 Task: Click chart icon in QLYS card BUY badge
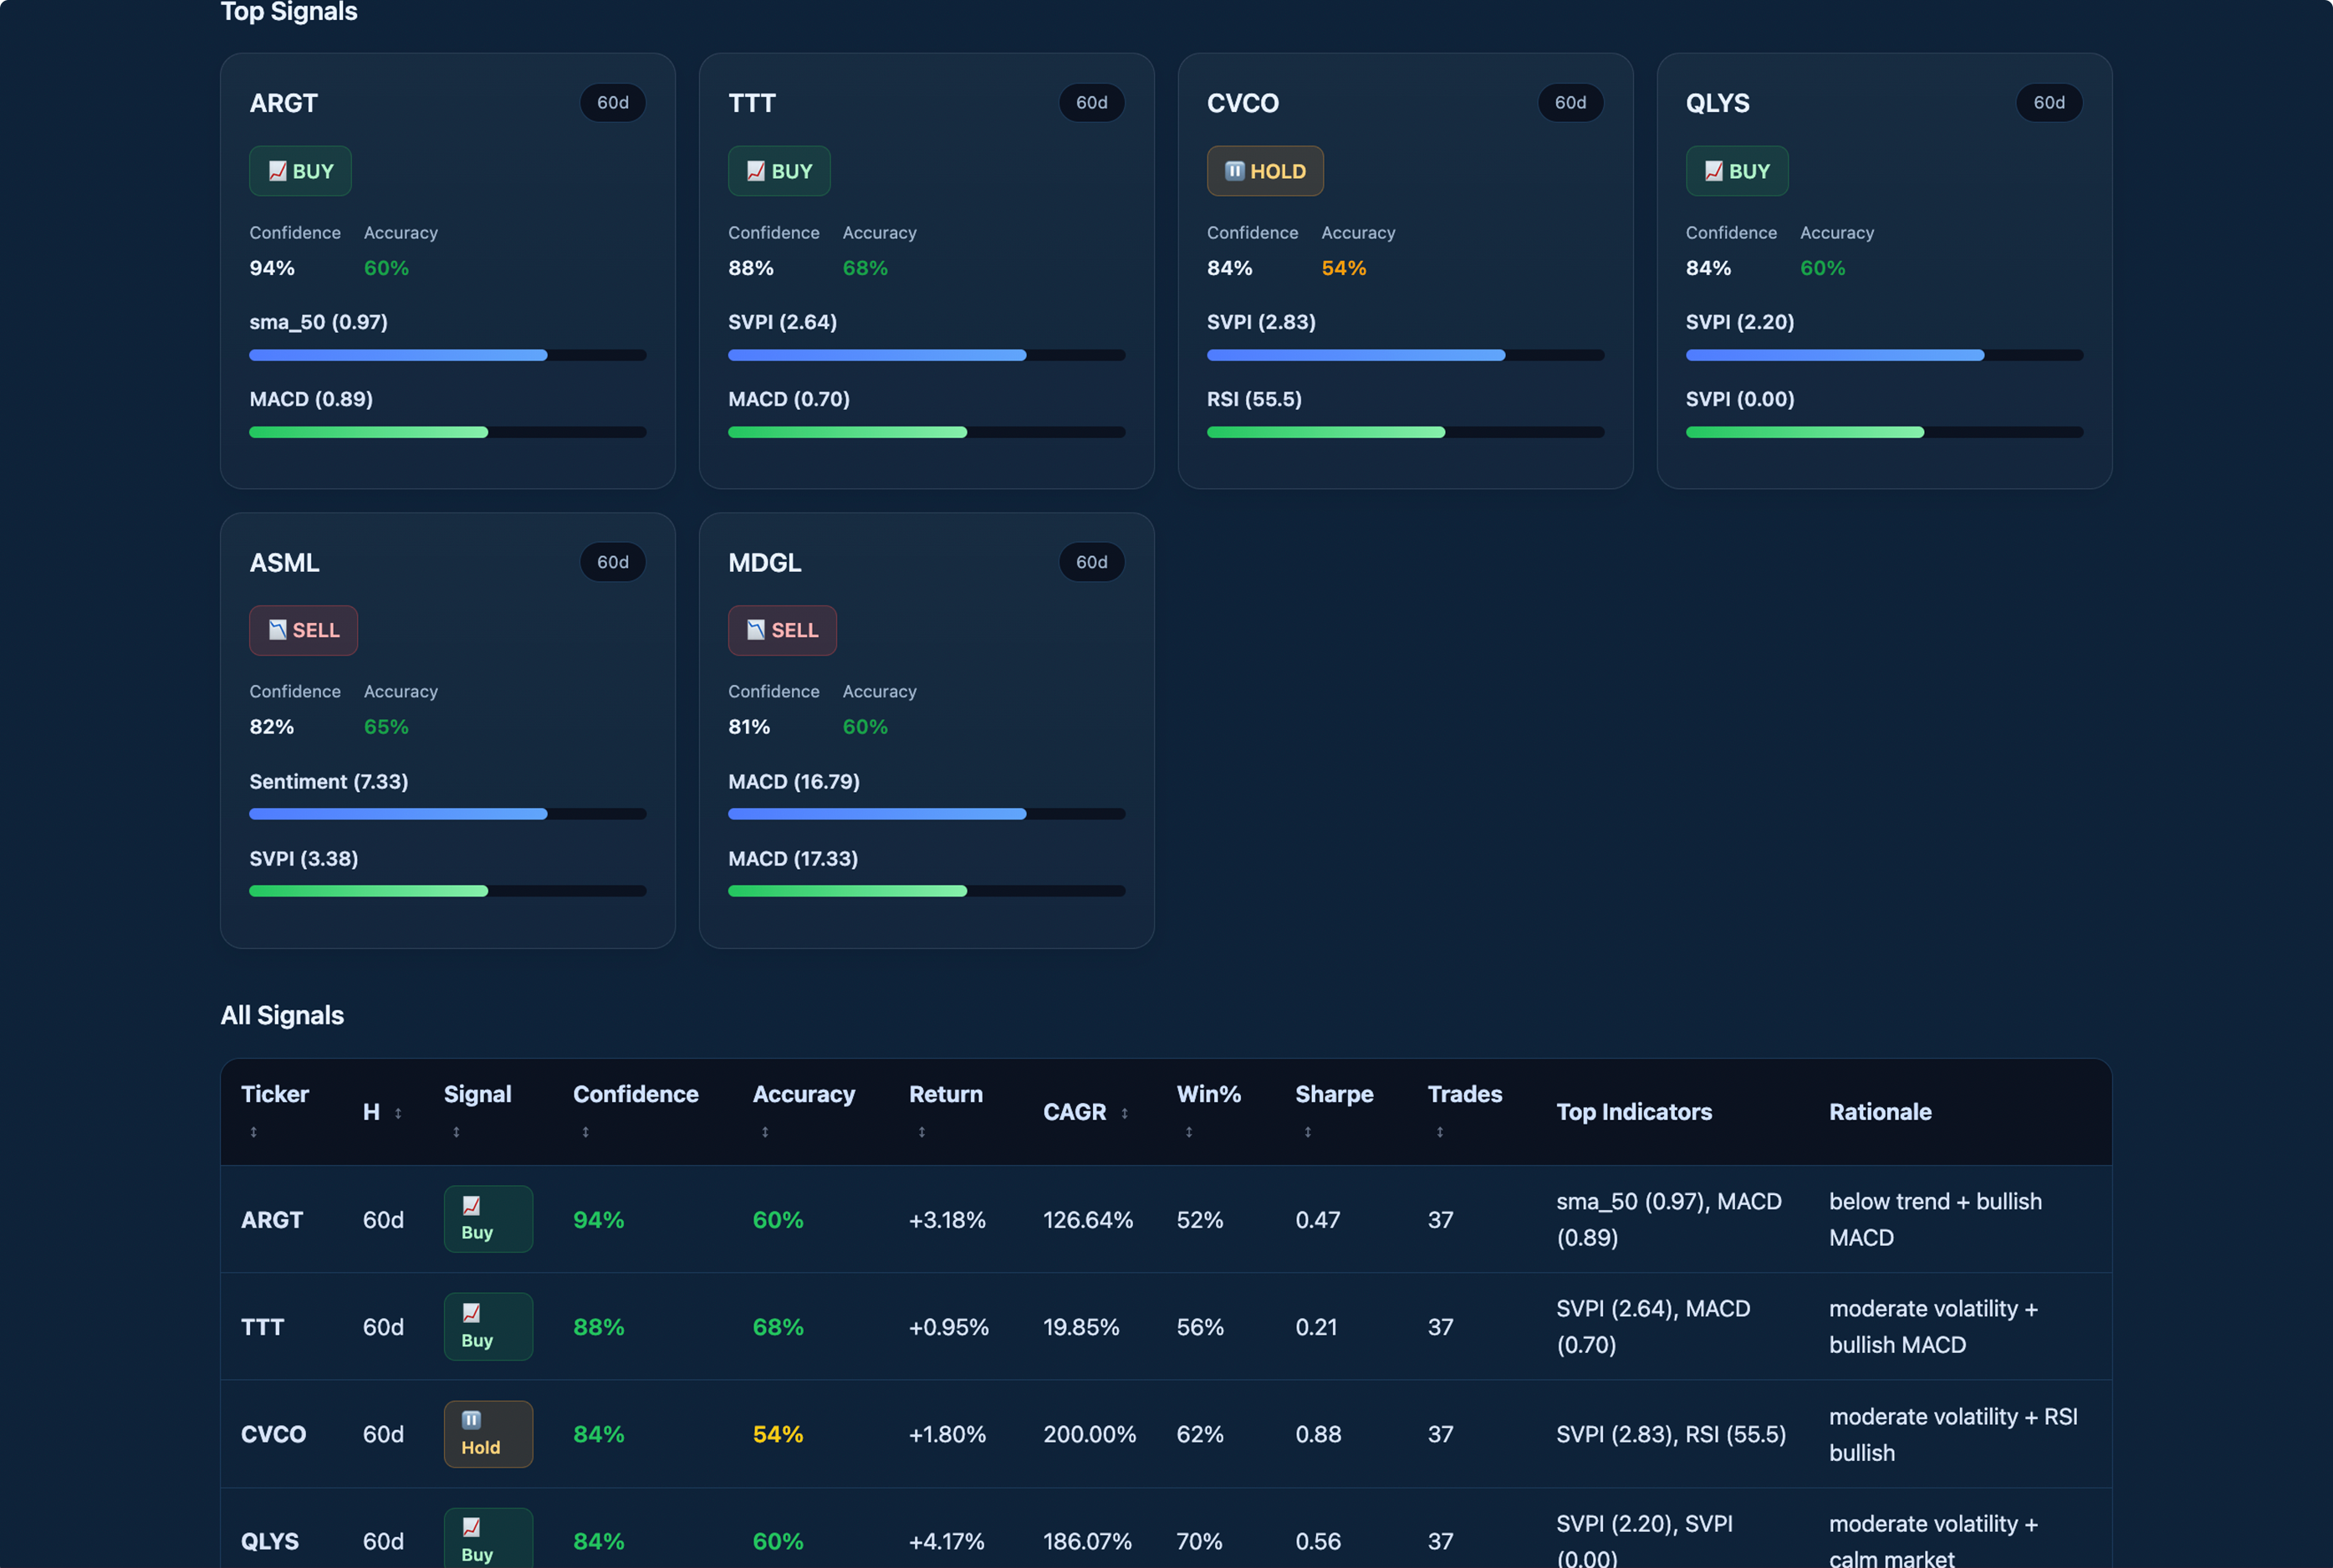pyautogui.click(x=1714, y=171)
